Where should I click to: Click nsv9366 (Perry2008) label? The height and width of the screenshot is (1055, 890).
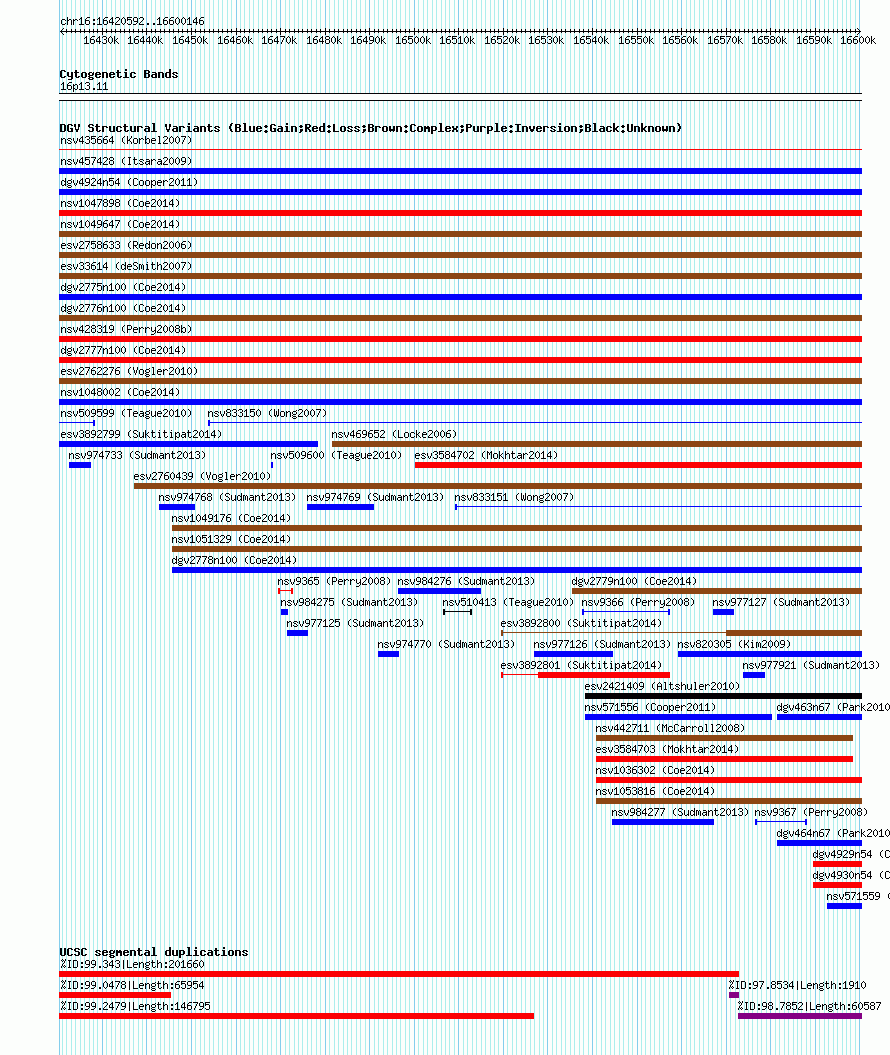pos(638,602)
